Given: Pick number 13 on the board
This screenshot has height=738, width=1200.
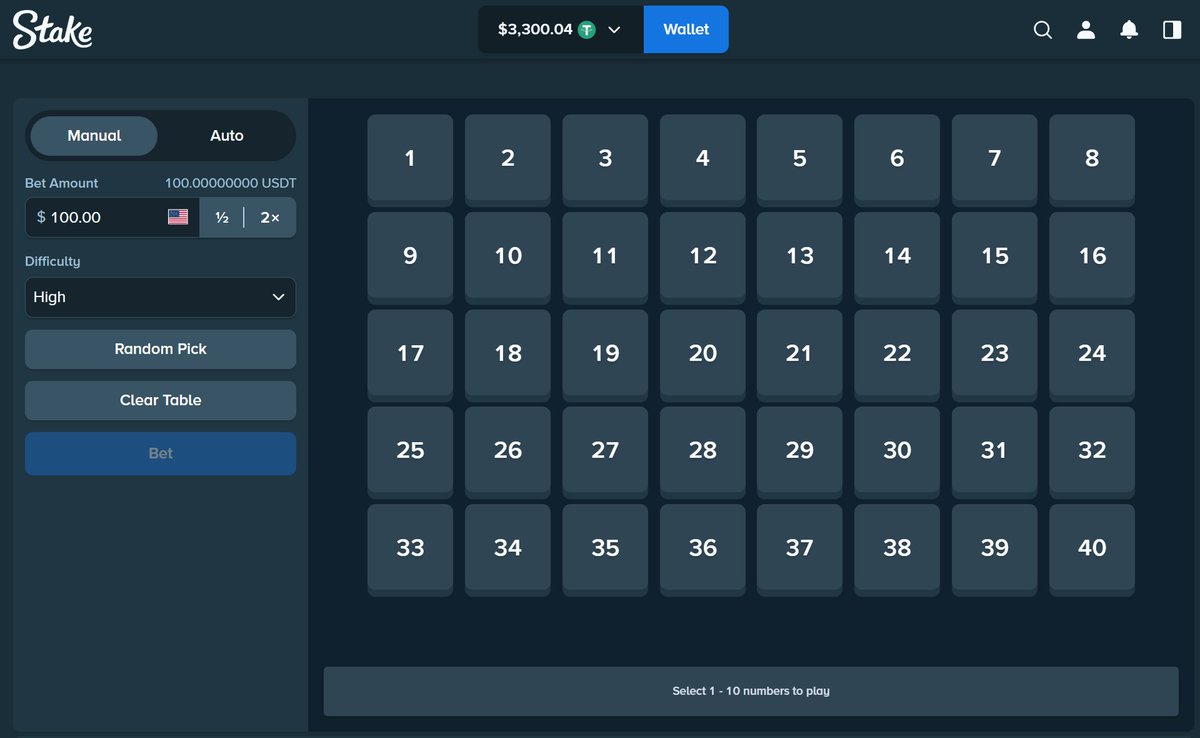Looking at the screenshot, I should click(800, 258).
